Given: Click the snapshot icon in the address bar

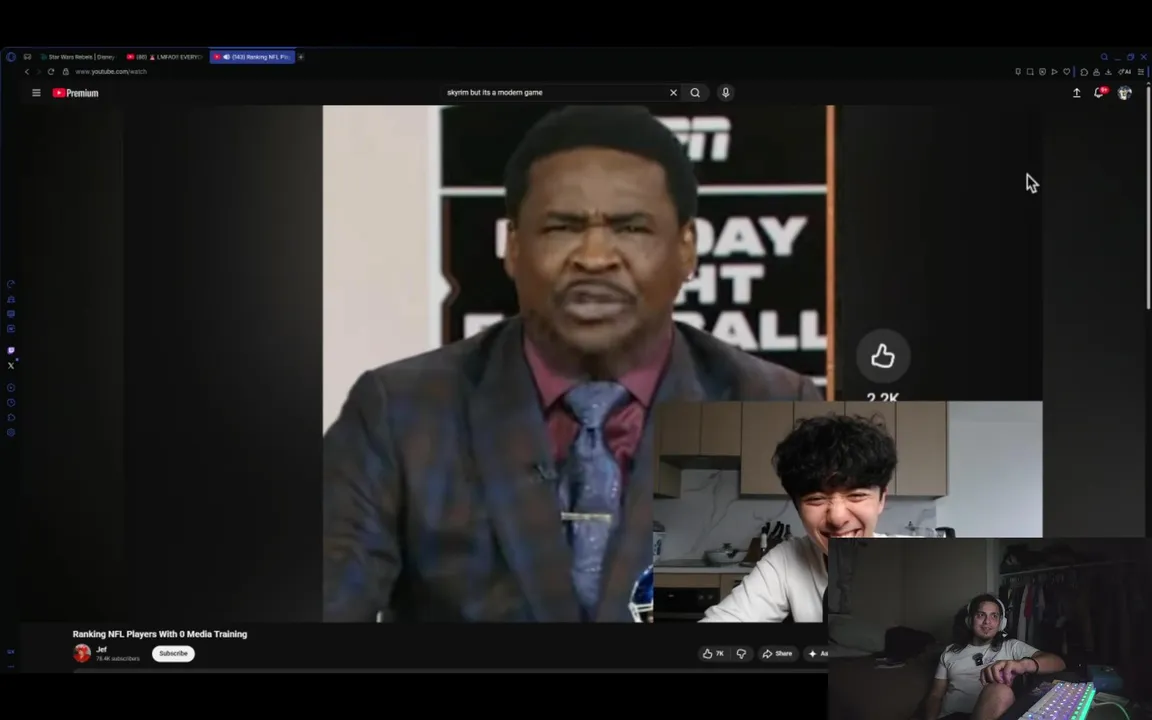Looking at the screenshot, I should pos(1030,71).
